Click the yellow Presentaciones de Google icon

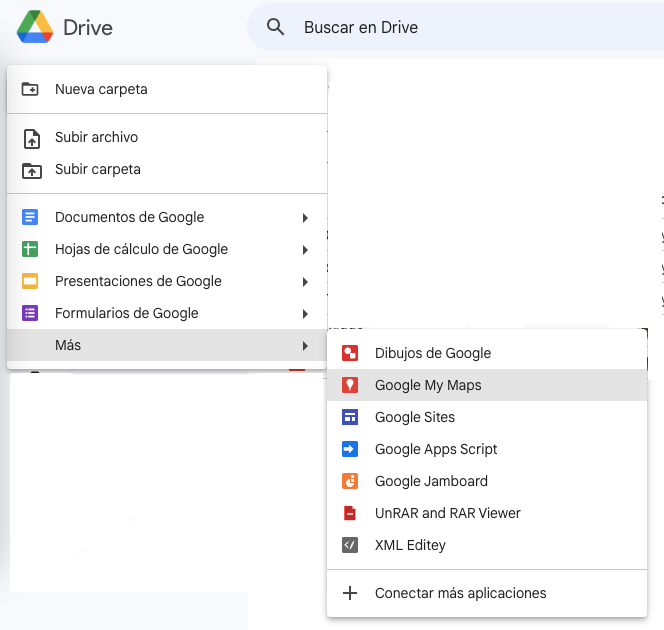click(30, 281)
